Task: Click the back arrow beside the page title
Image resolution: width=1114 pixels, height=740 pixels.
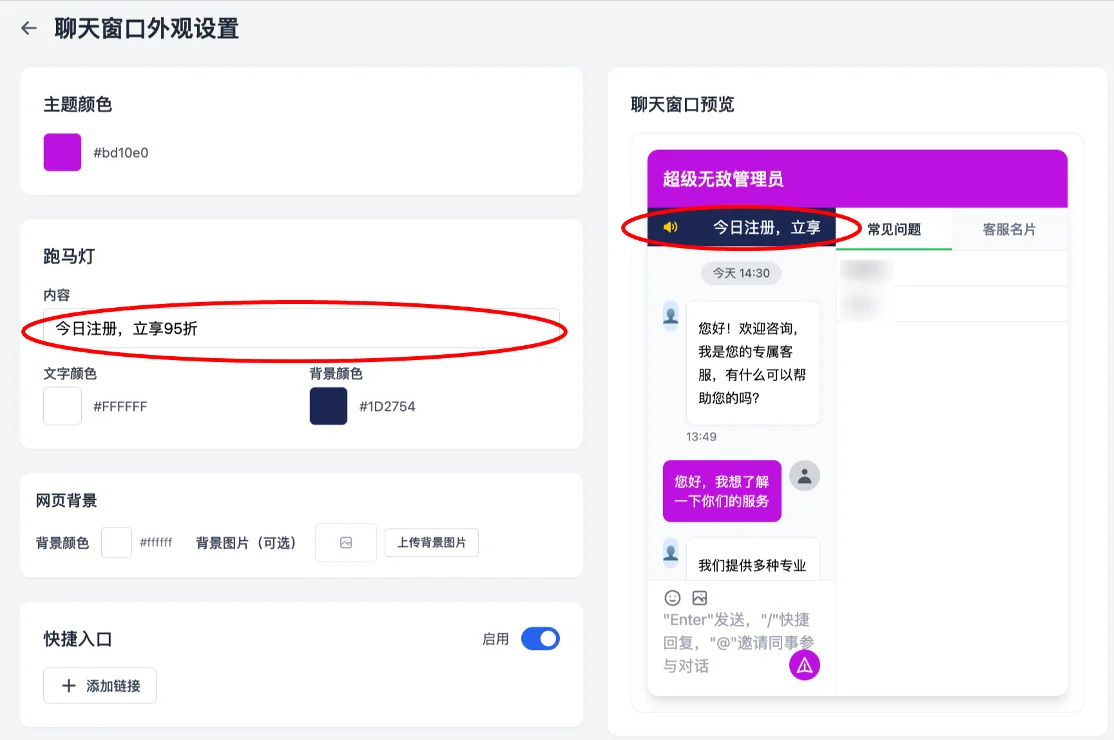Action: pos(28,28)
